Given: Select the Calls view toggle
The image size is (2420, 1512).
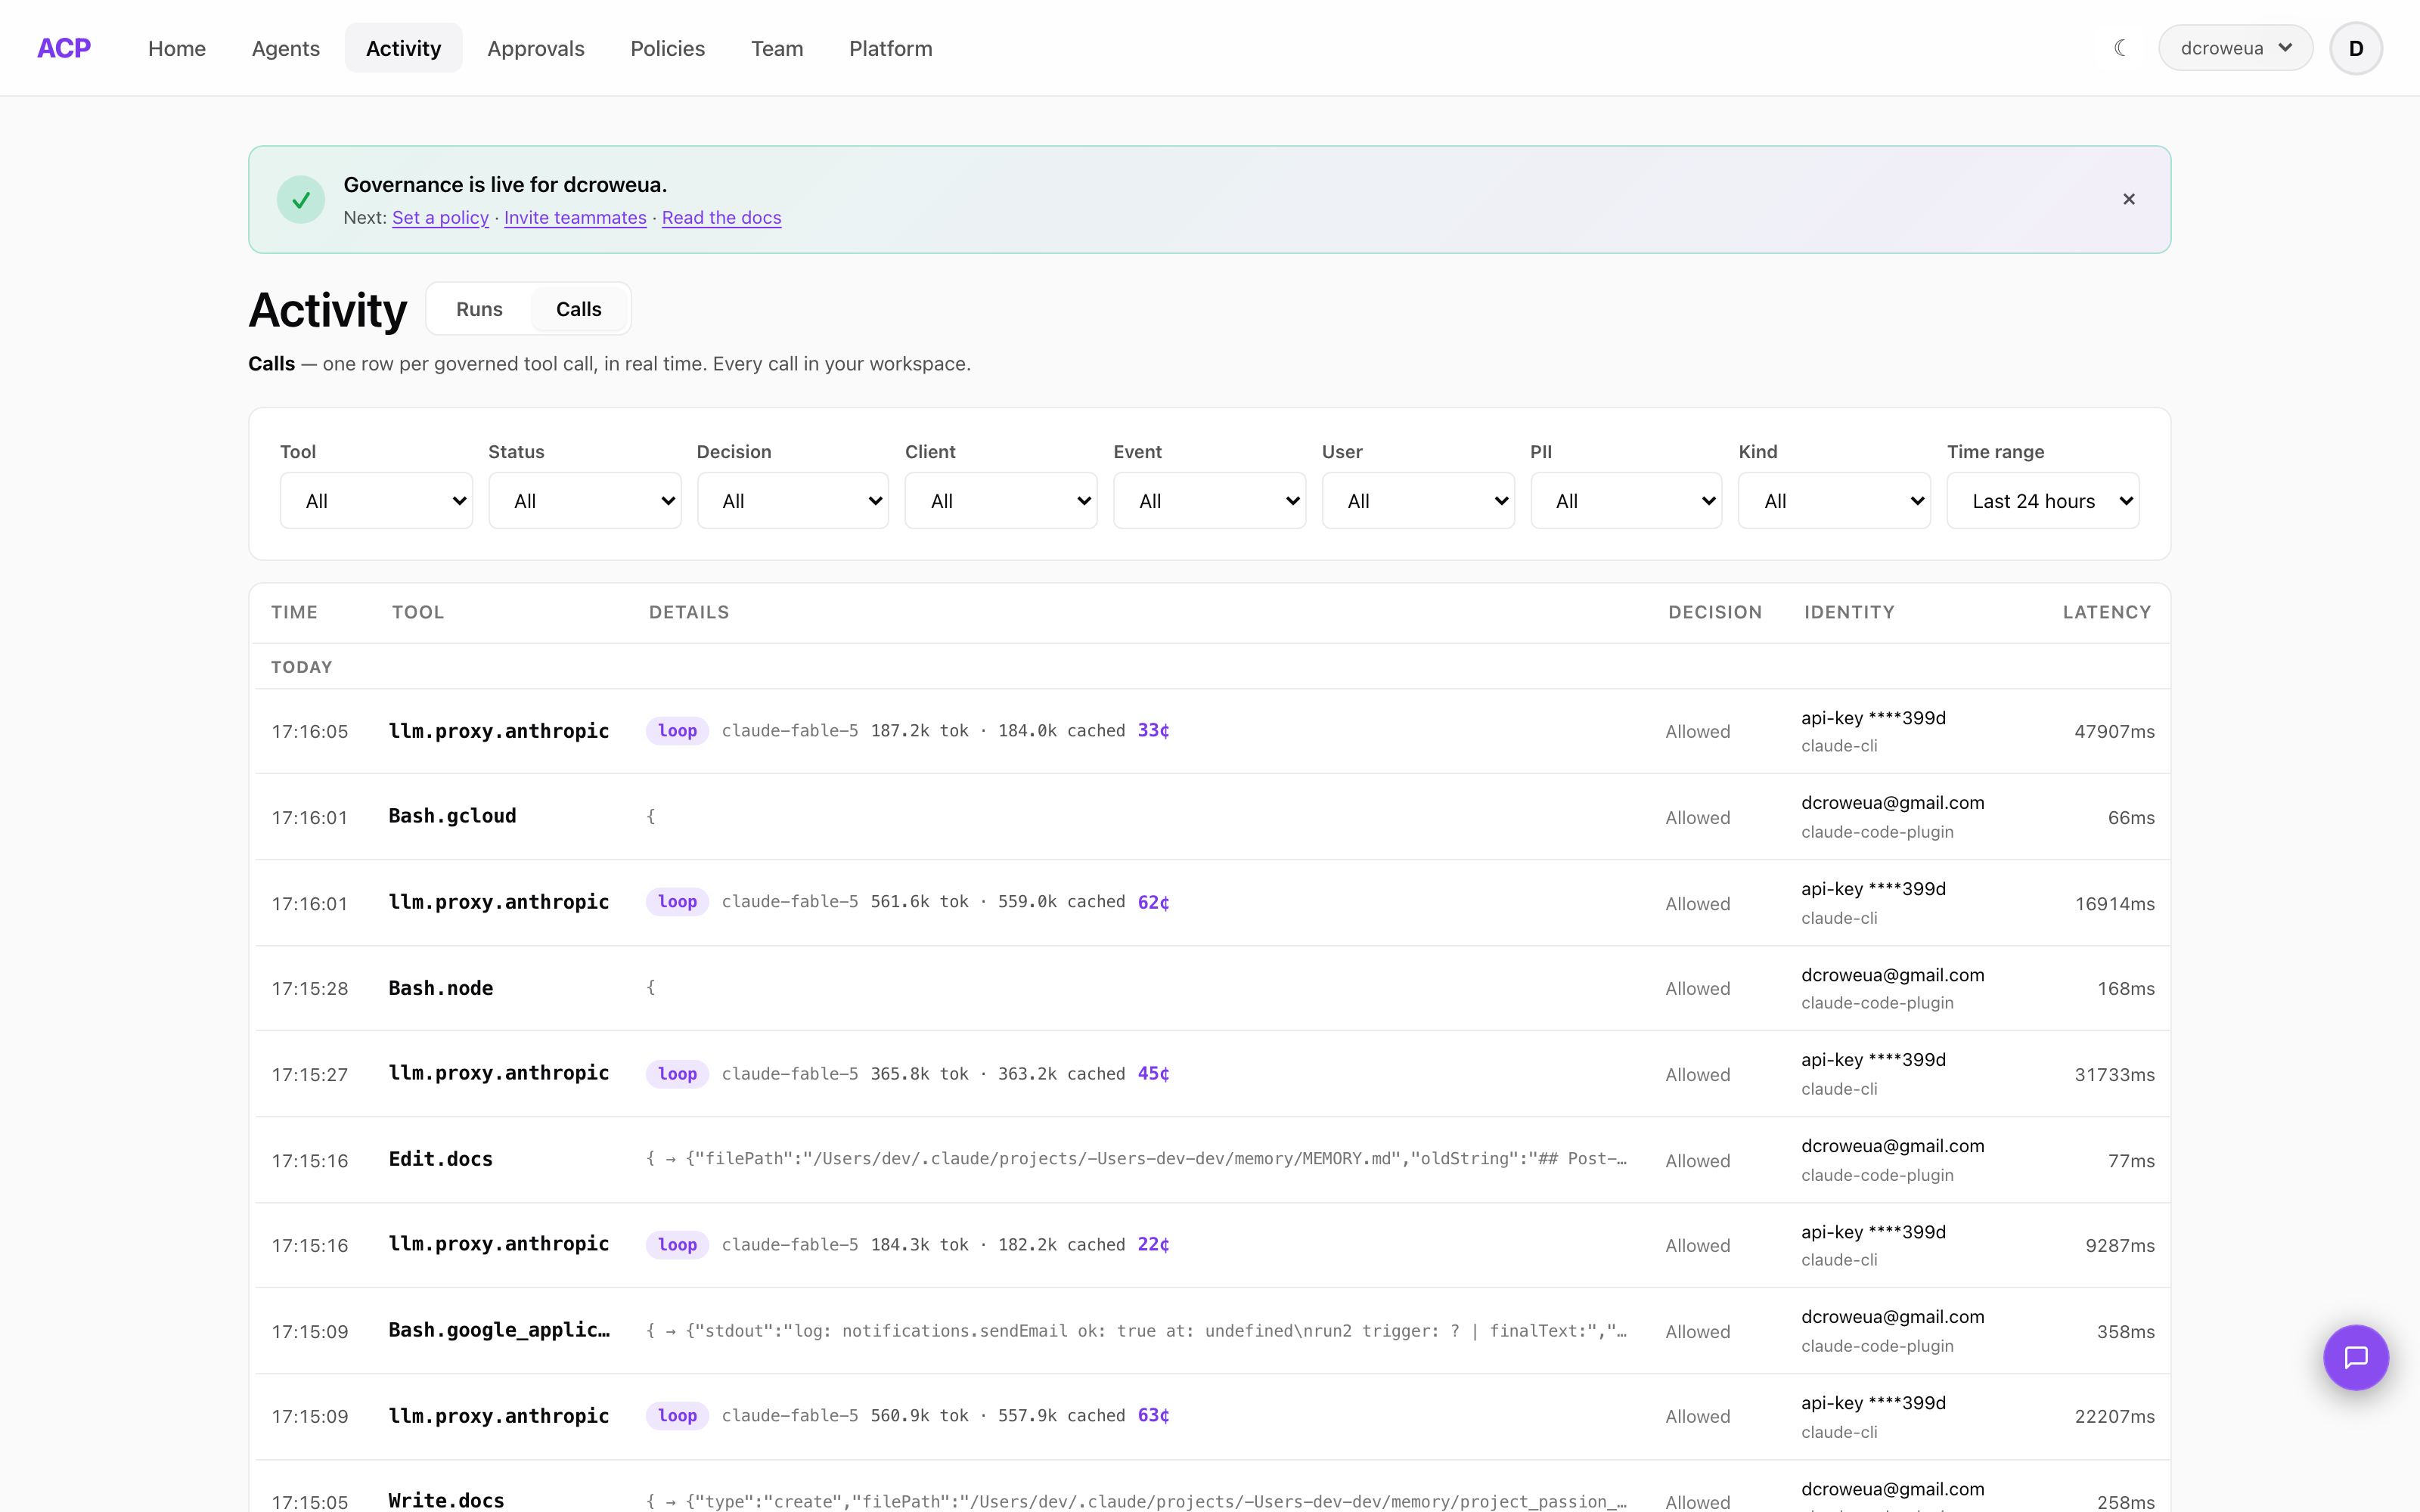Looking at the screenshot, I should 578,309.
